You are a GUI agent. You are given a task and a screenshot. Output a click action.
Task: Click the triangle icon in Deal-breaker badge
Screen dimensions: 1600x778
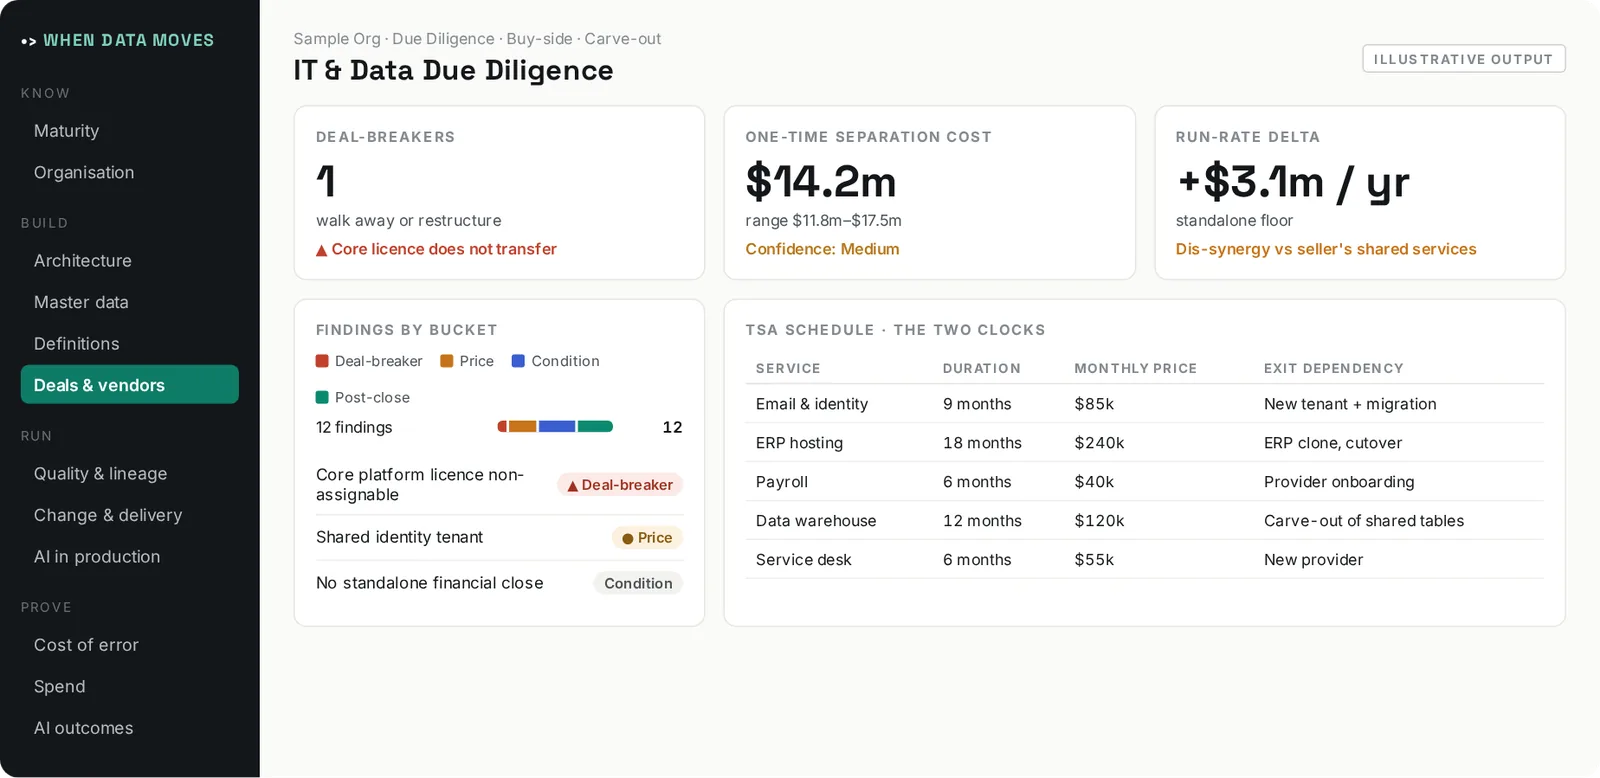tap(573, 486)
